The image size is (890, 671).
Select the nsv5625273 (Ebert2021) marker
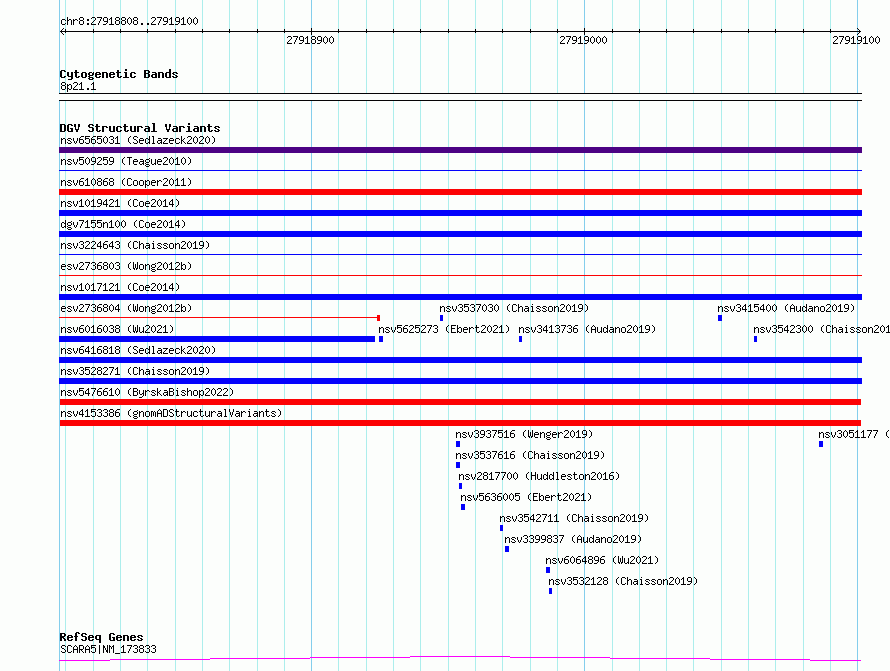[381, 339]
